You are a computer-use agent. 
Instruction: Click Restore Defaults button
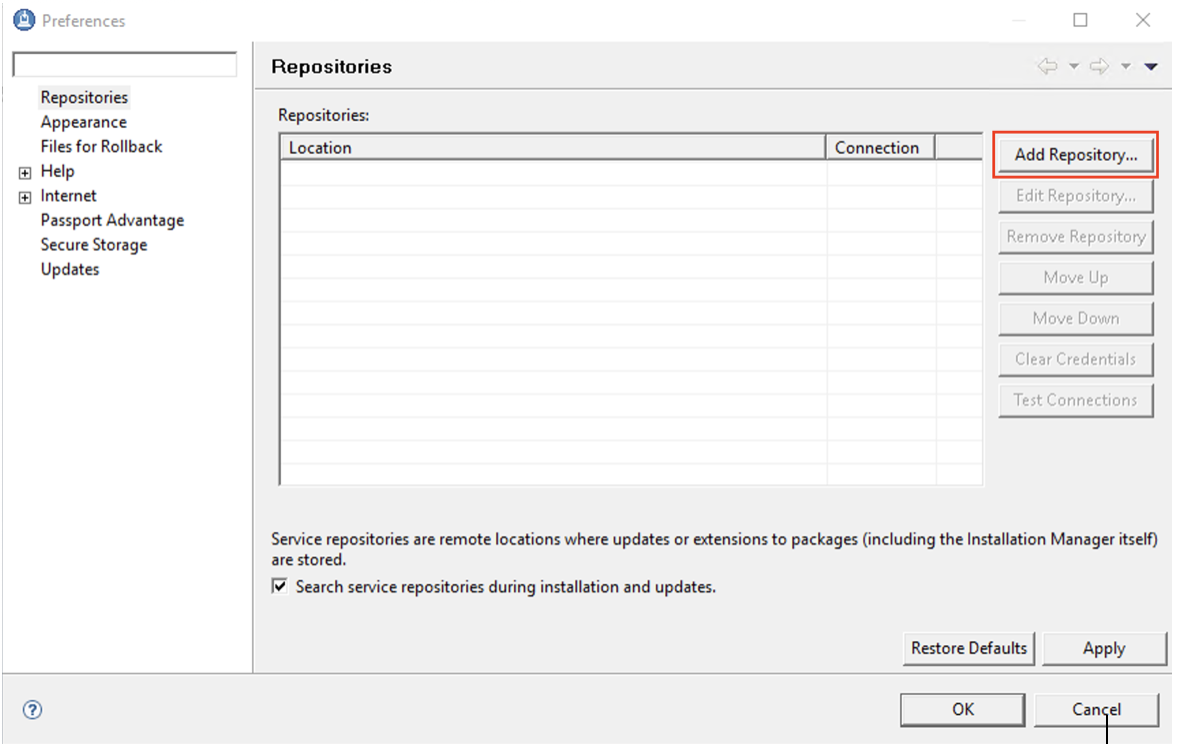point(969,648)
